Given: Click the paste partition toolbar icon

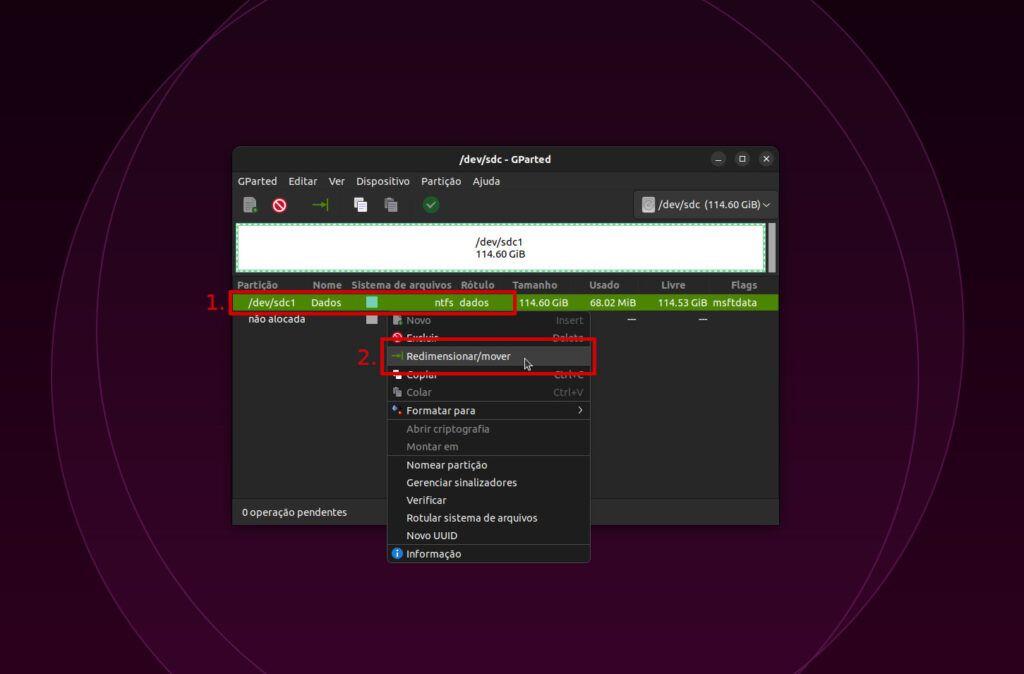Looking at the screenshot, I should tap(391, 205).
